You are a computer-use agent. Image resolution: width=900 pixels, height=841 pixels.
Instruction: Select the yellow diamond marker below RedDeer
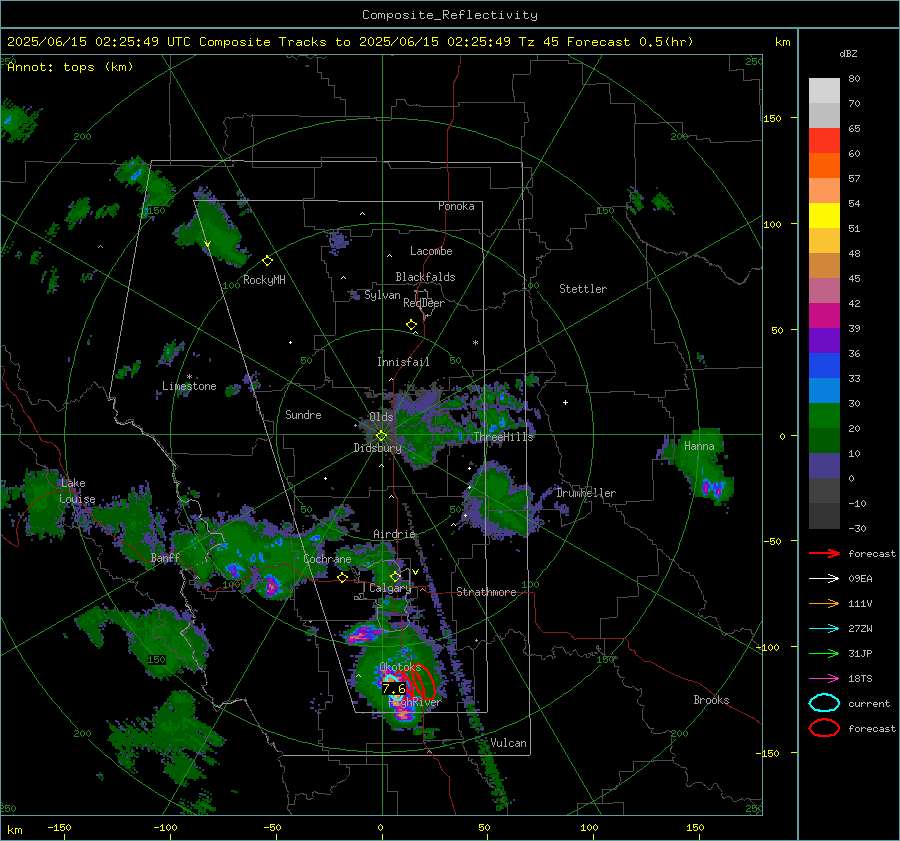click(x=411, y=325)
